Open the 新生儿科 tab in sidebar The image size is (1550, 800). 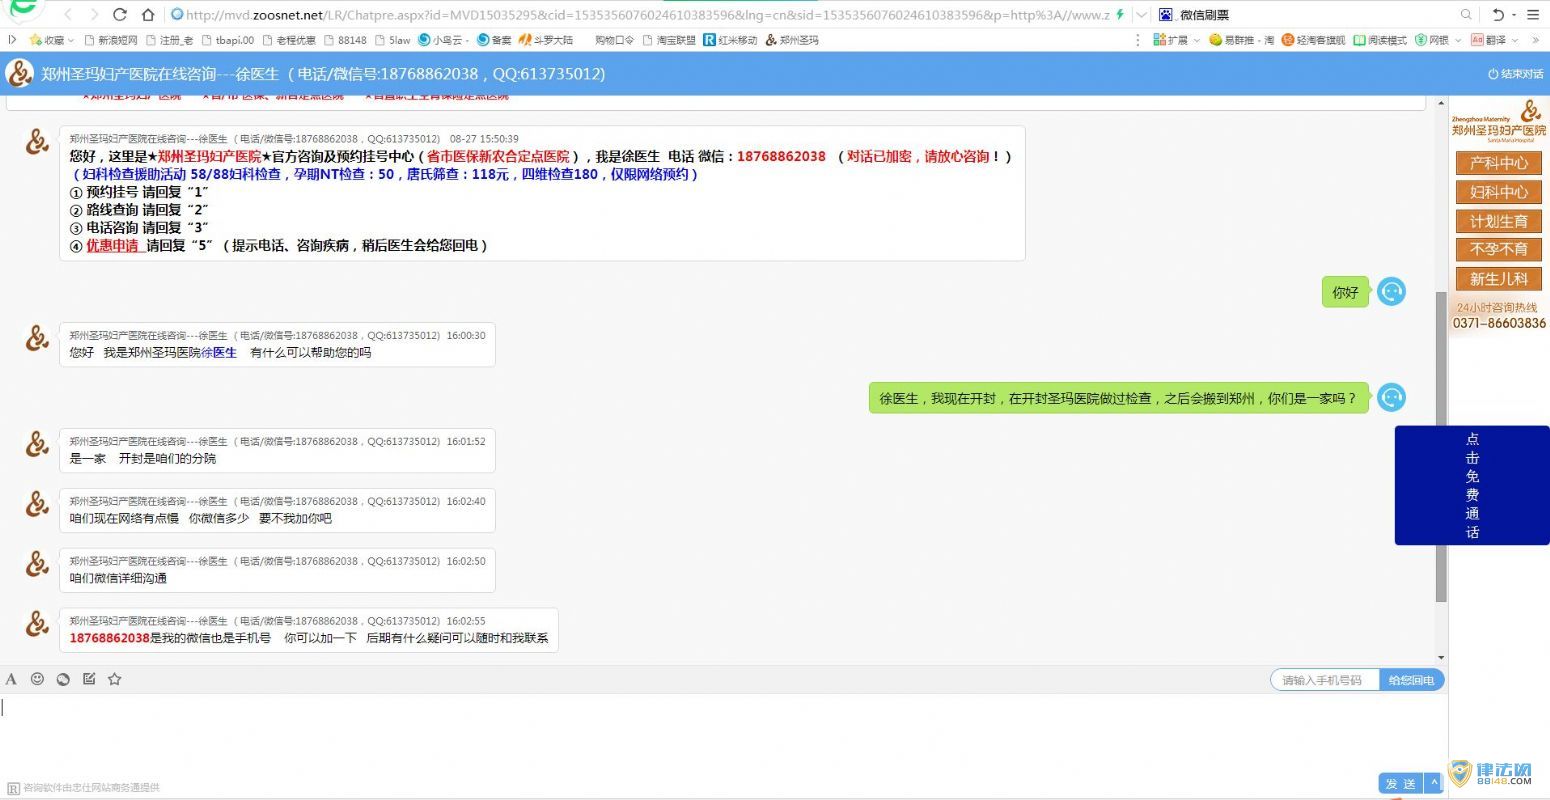[x=1498, y=278]
